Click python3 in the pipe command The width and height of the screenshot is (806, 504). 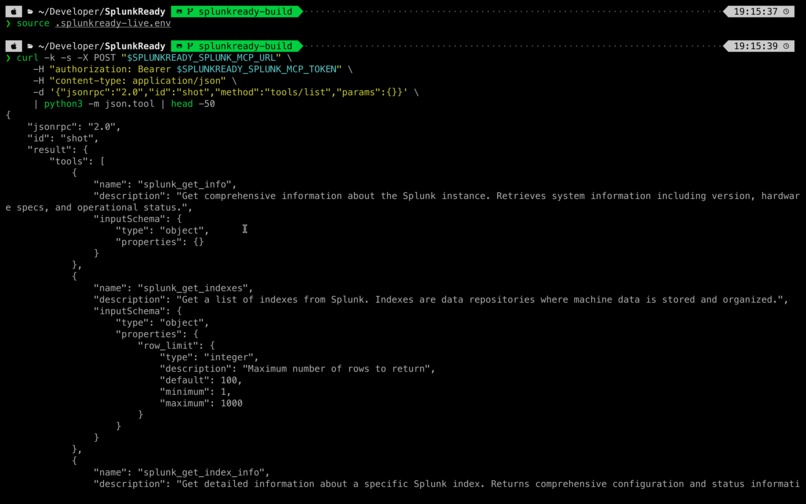pyautogui.click(x=63, y=104)
